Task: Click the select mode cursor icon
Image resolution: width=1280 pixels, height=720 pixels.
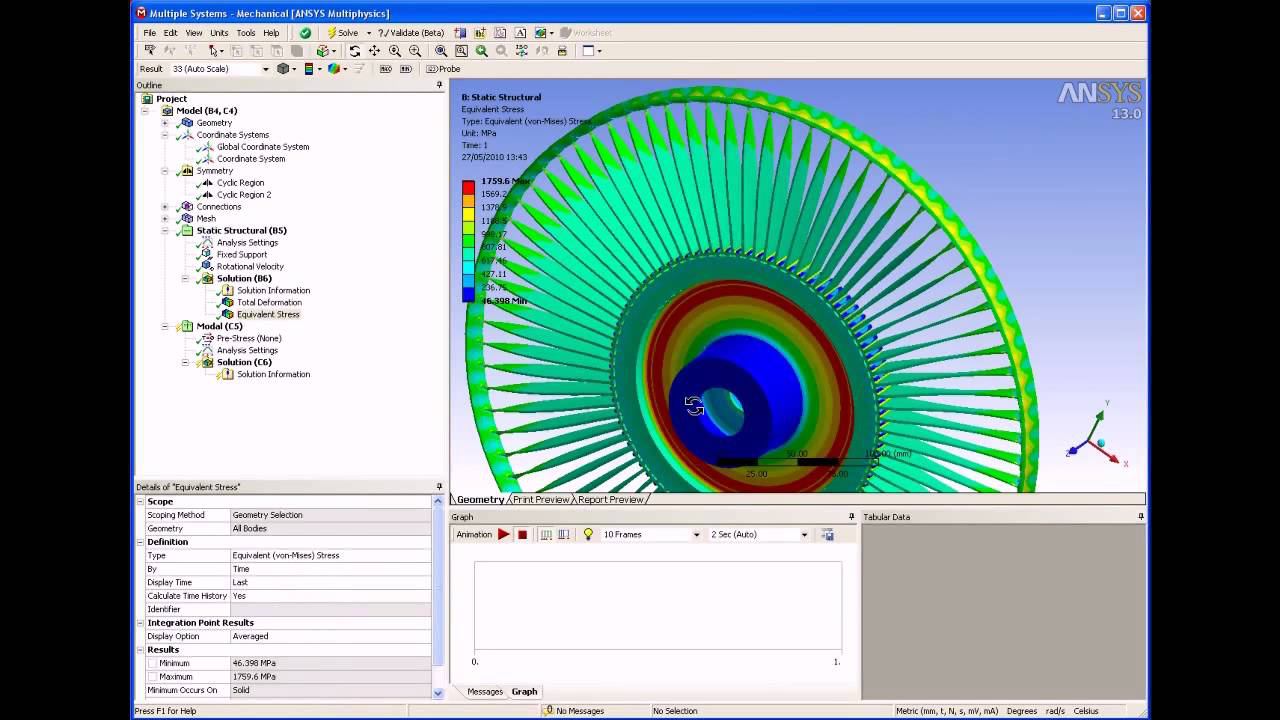Action: click(x=215, y=51)
